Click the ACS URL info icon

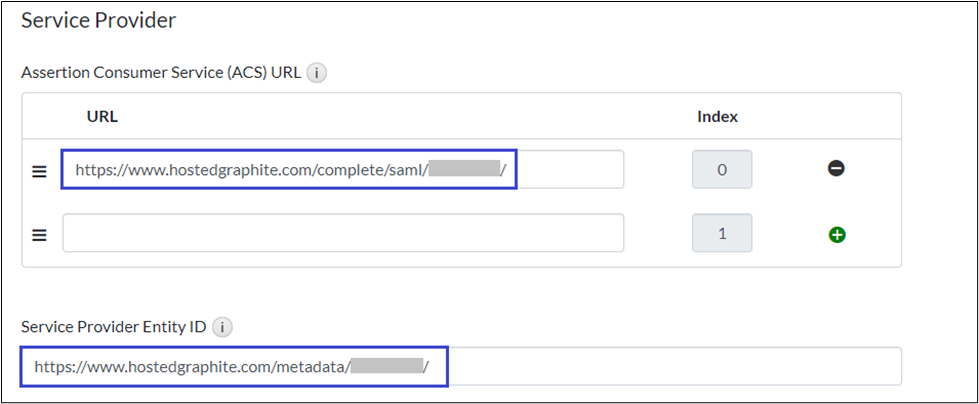pos(317,73)
